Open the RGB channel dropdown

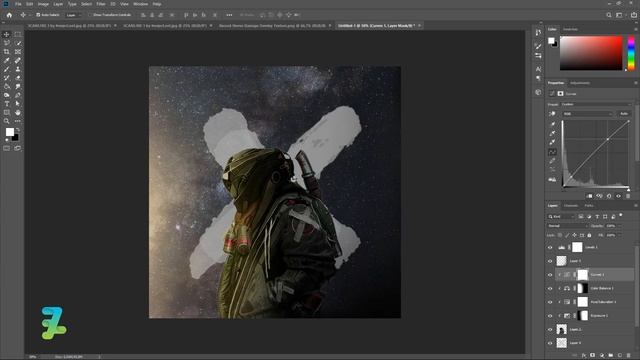(587, 113)
